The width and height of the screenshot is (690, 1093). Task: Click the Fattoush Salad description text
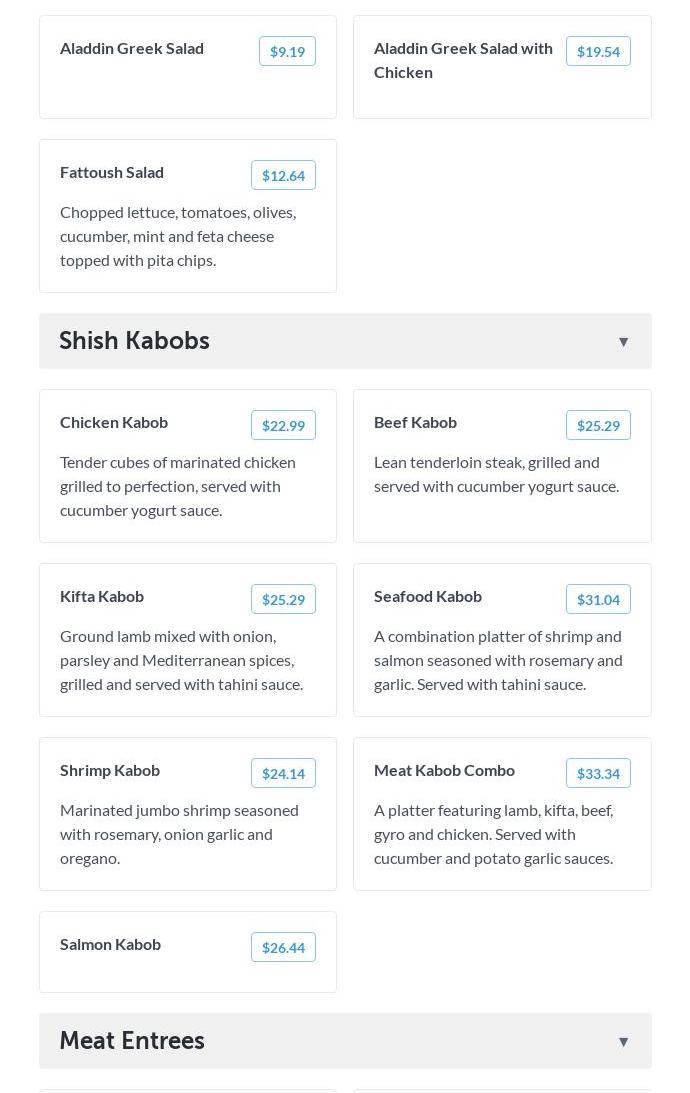point(178,236)
